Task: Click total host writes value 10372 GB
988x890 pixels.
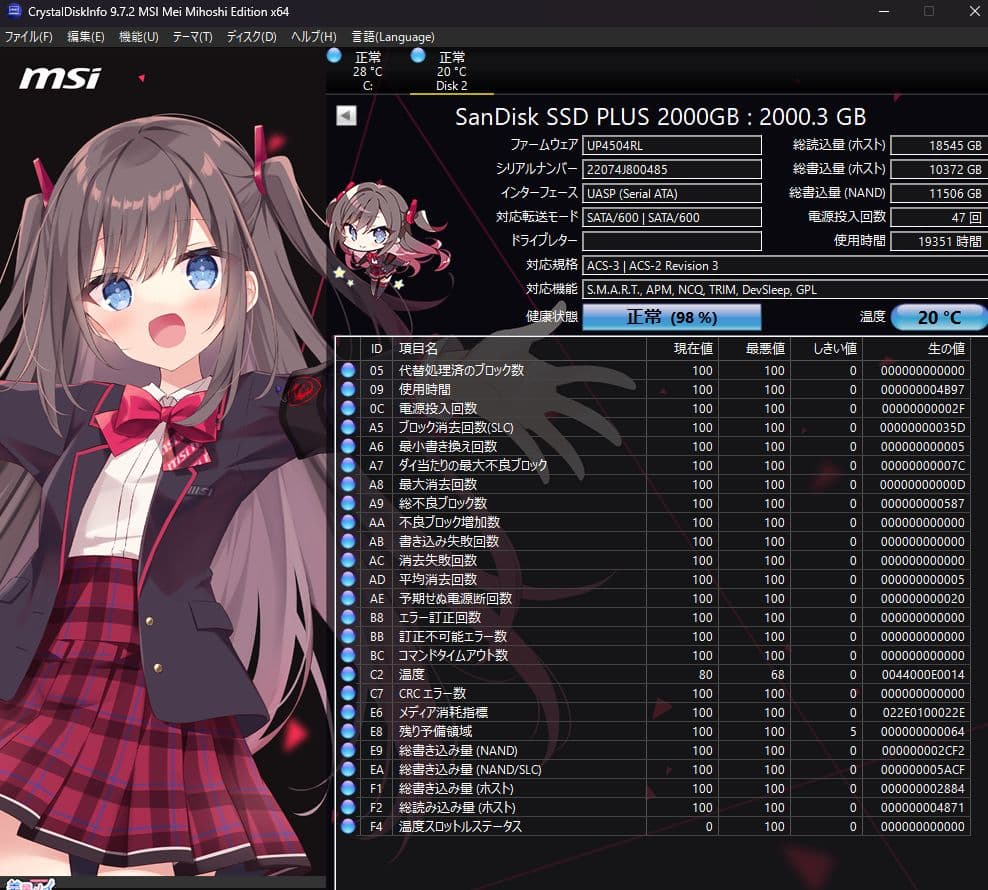Action: click(939, 170)
